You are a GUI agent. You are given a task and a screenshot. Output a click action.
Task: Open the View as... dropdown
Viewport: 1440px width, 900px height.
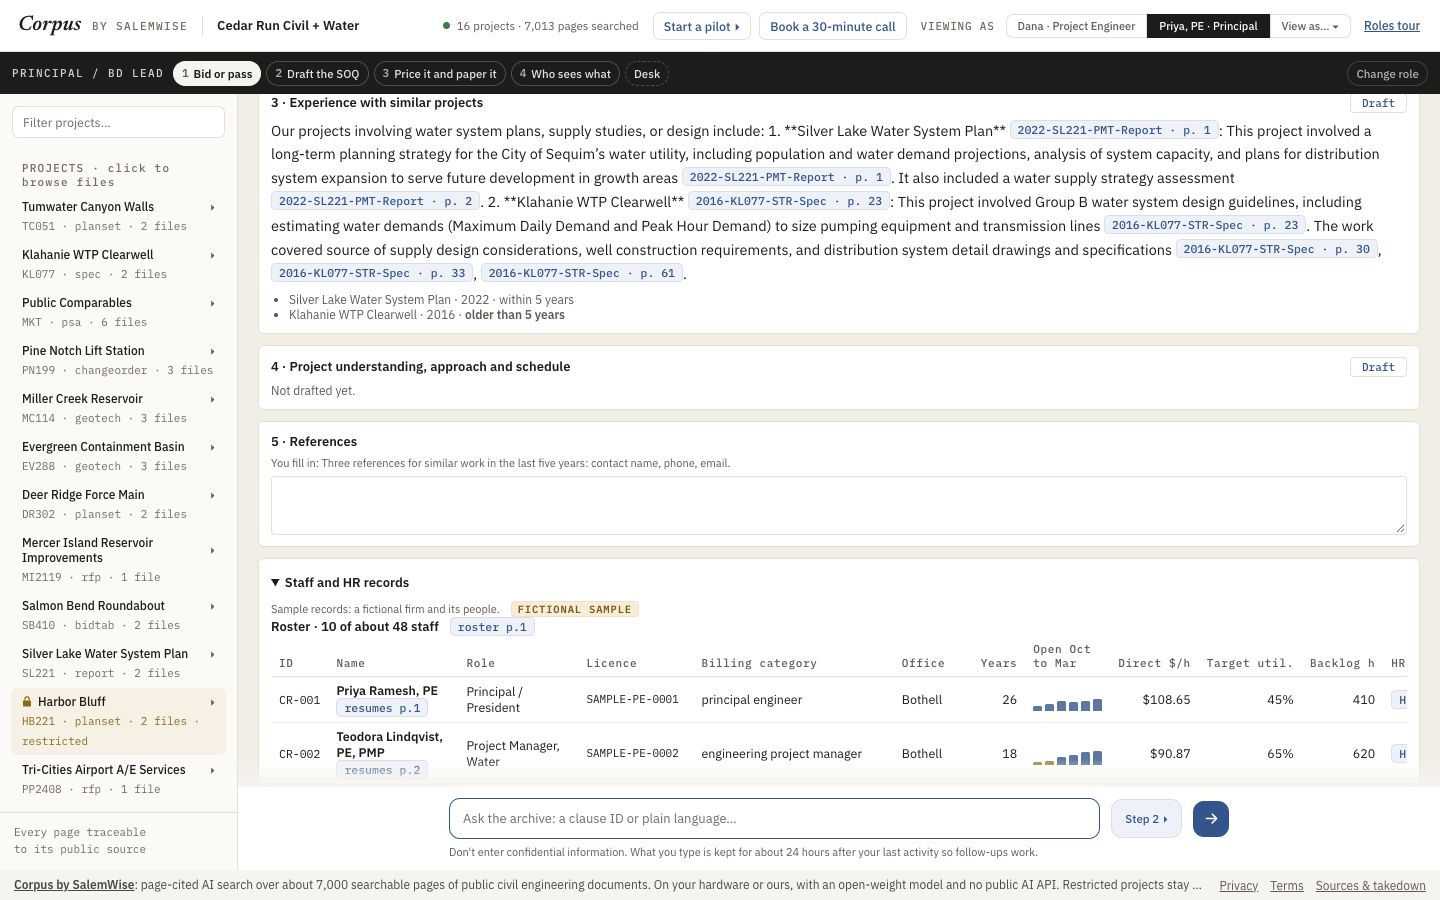pyautogui.click(x=1309, y=26)
